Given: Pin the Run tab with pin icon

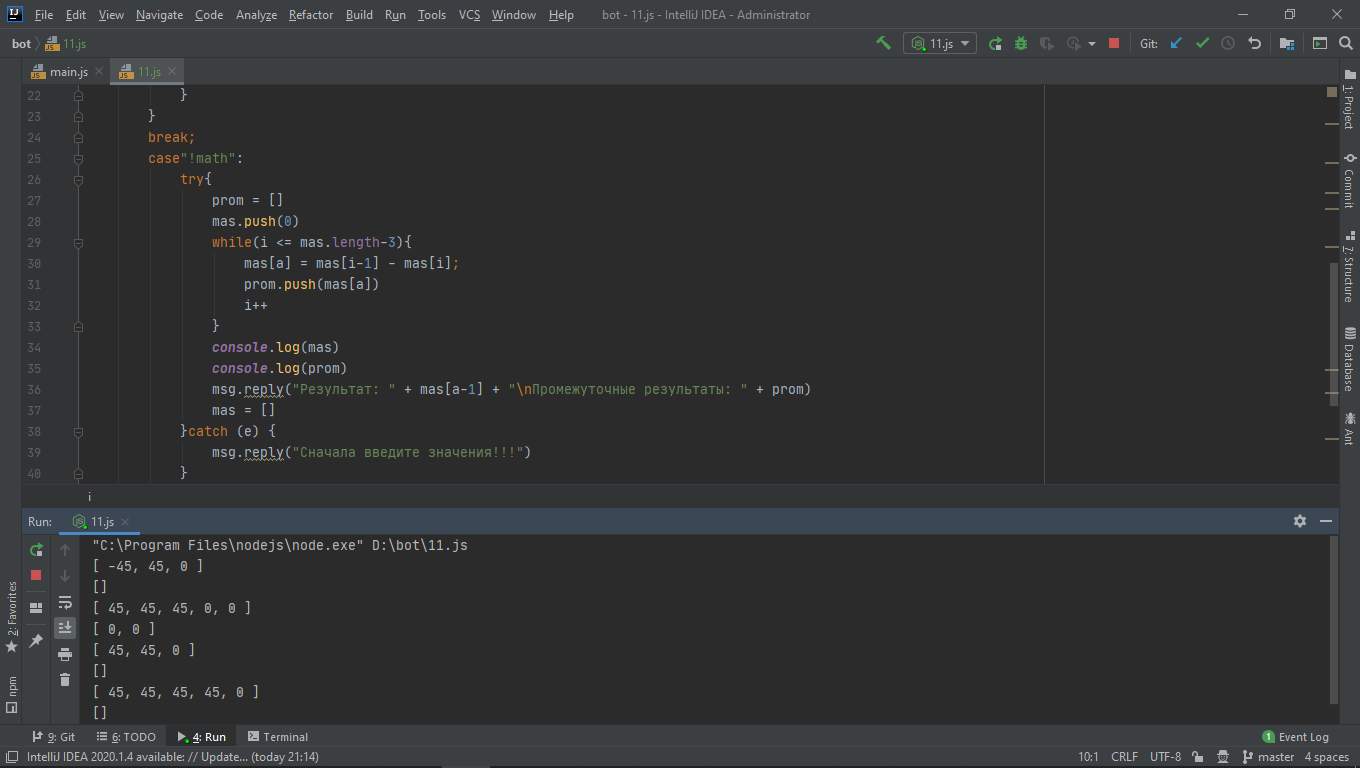Looking at the screenshot, I should [36, 640].
